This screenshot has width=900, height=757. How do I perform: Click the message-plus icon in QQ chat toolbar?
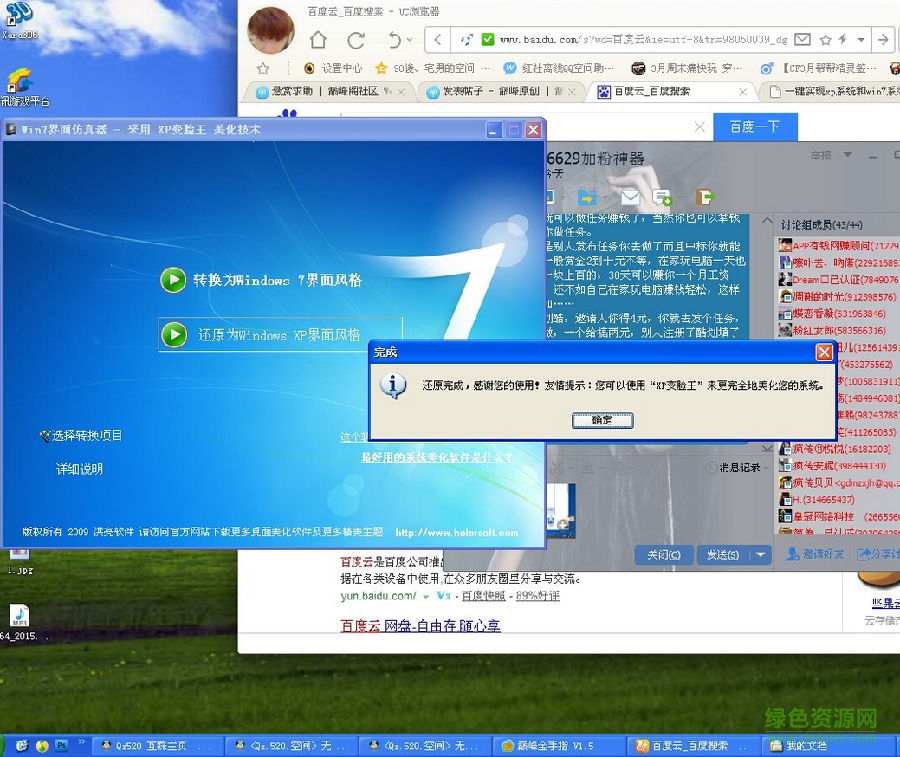[661, 197]
